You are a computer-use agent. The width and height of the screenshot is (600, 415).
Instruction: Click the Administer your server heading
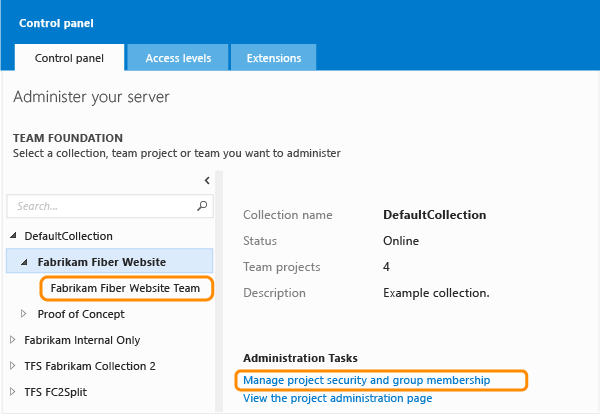coord(91,97)
